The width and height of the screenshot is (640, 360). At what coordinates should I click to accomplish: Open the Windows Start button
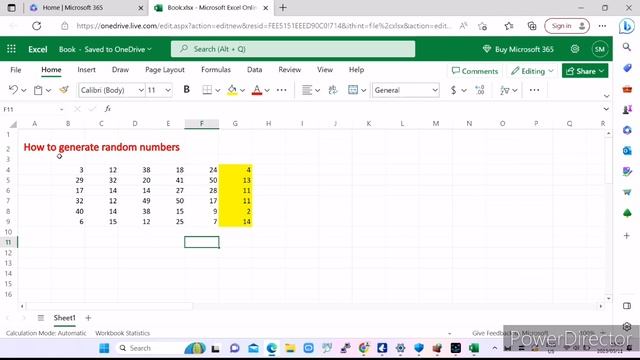pyautogui.click(x=104, y=348)
